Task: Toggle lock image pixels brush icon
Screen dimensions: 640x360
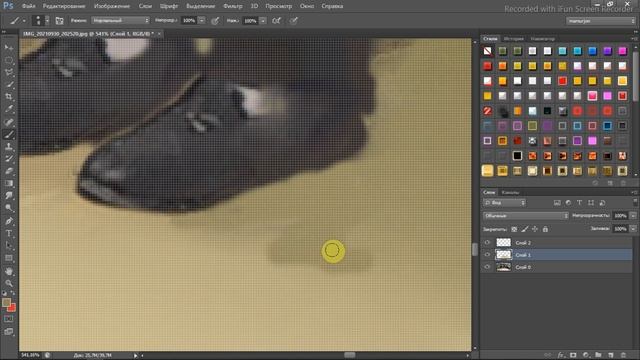Action: [525, 229]
